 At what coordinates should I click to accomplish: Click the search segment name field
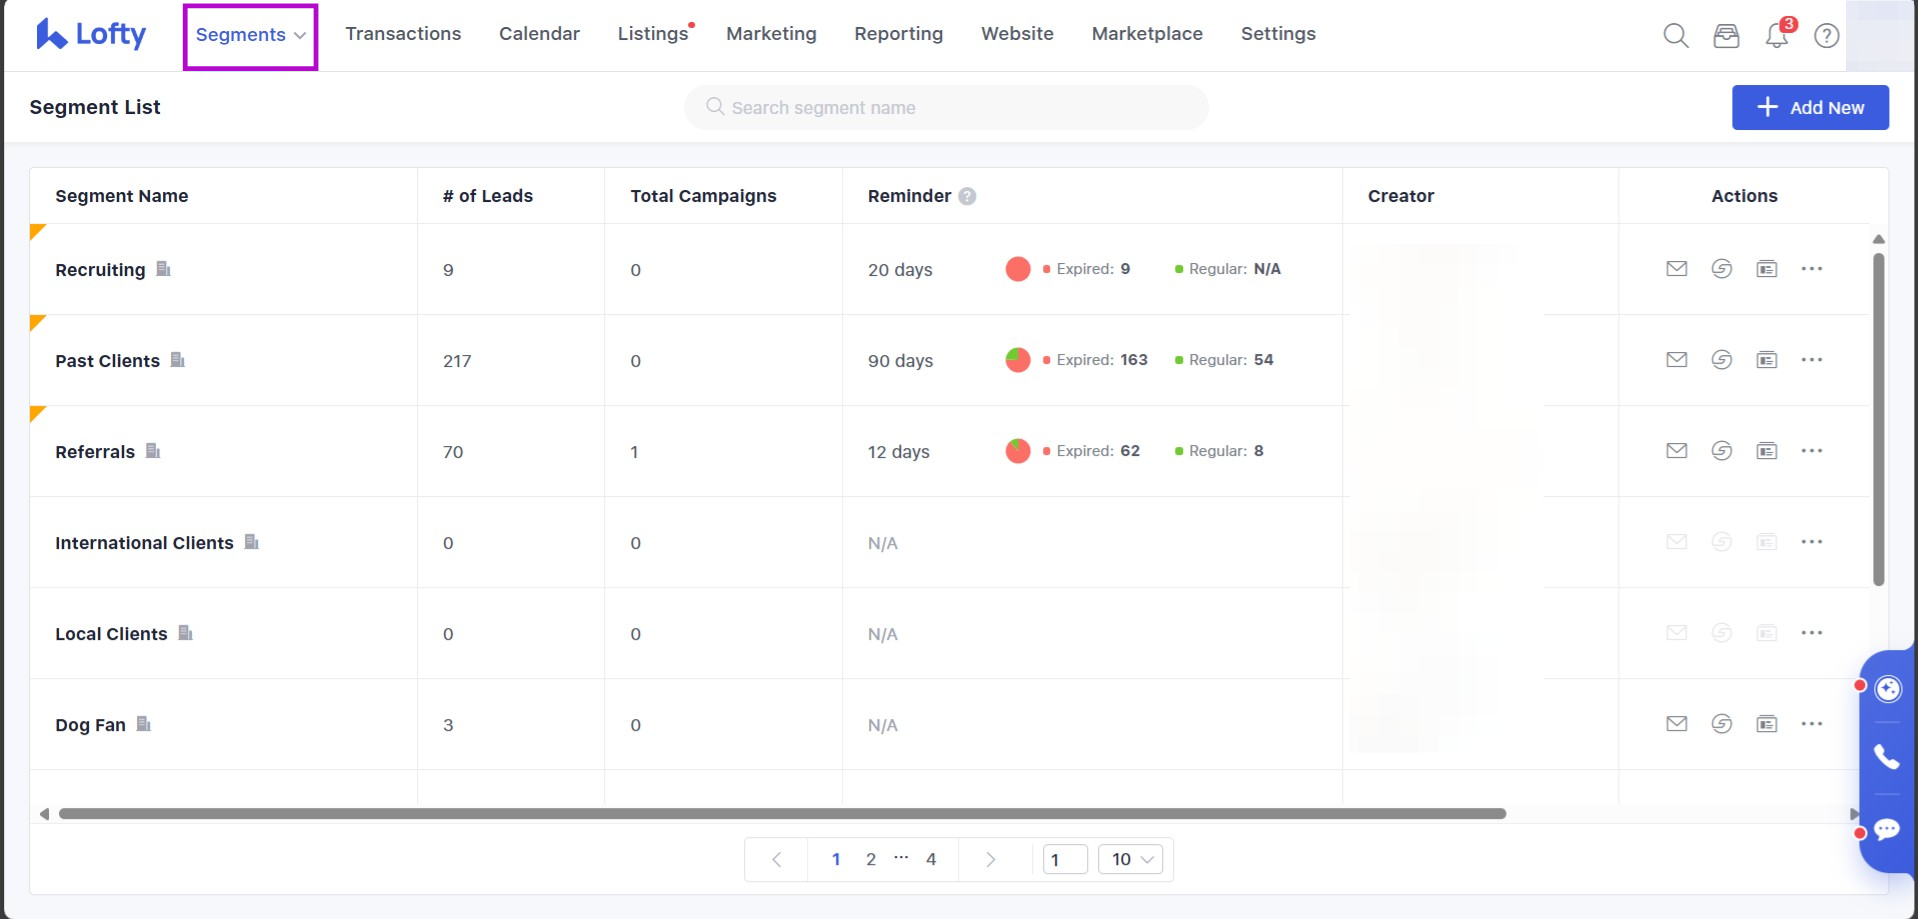tap(945, 108)
